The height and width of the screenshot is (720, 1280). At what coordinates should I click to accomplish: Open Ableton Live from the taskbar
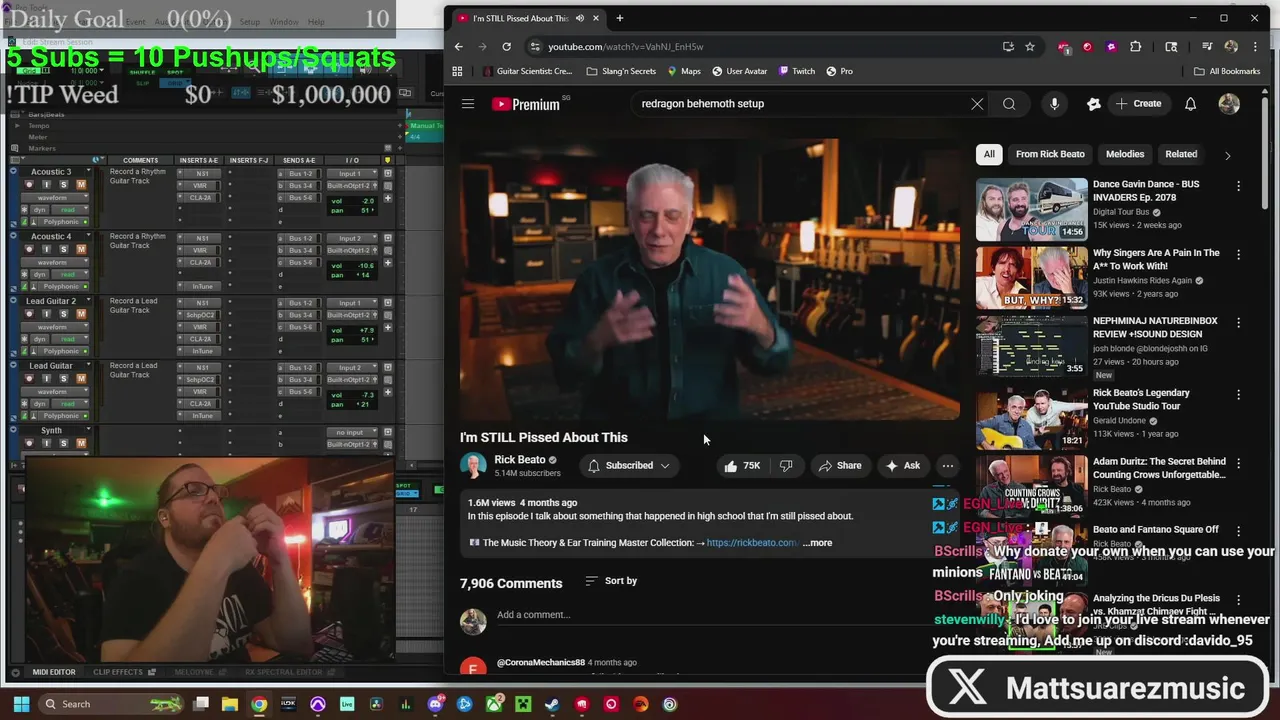[347, 704]
